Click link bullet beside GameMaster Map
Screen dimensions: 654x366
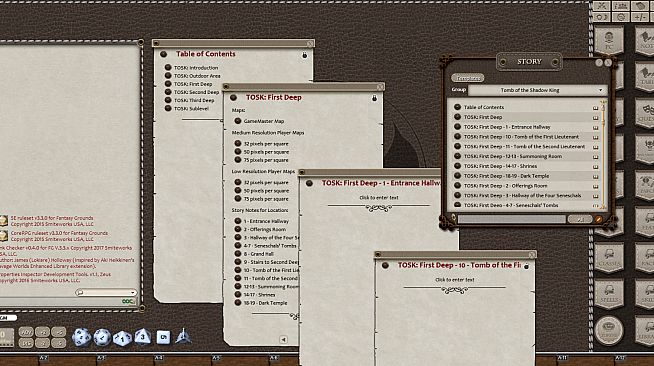238,121
